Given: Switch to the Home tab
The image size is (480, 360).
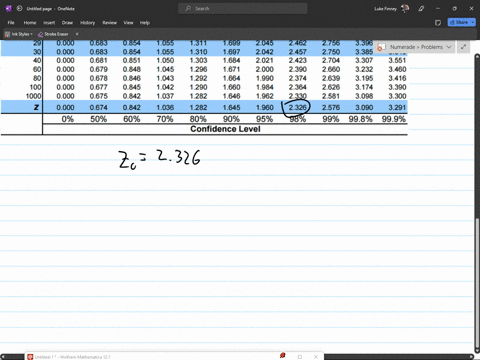Looking at the screenshot, I should (x=30, y=23).
